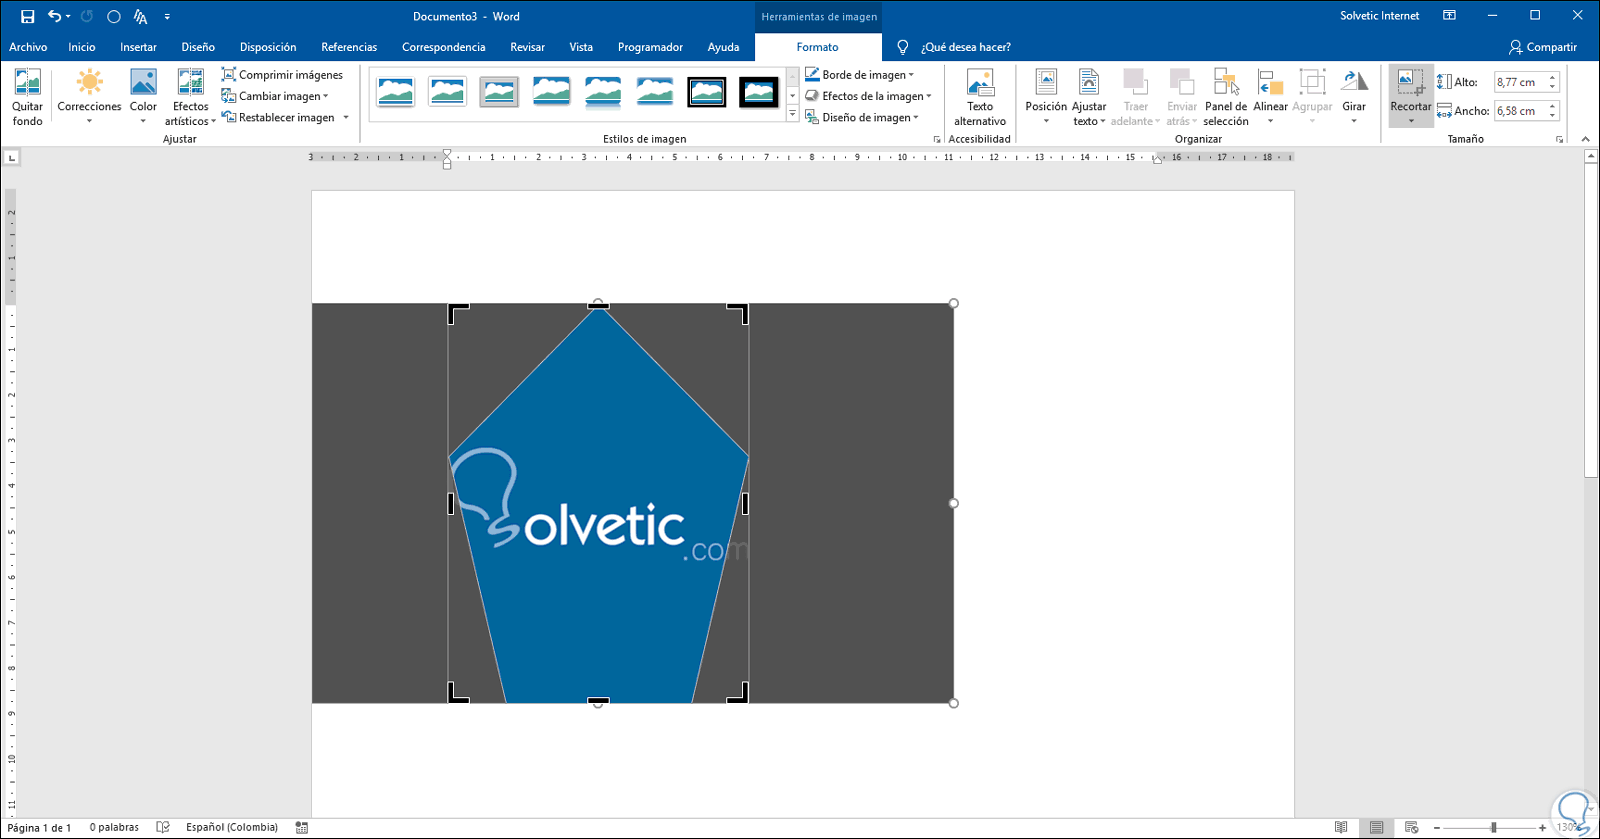Viewport: 1600px width, 839px height.
Task: Click the 0 palabras word count
Action: (x=114, y=827)
